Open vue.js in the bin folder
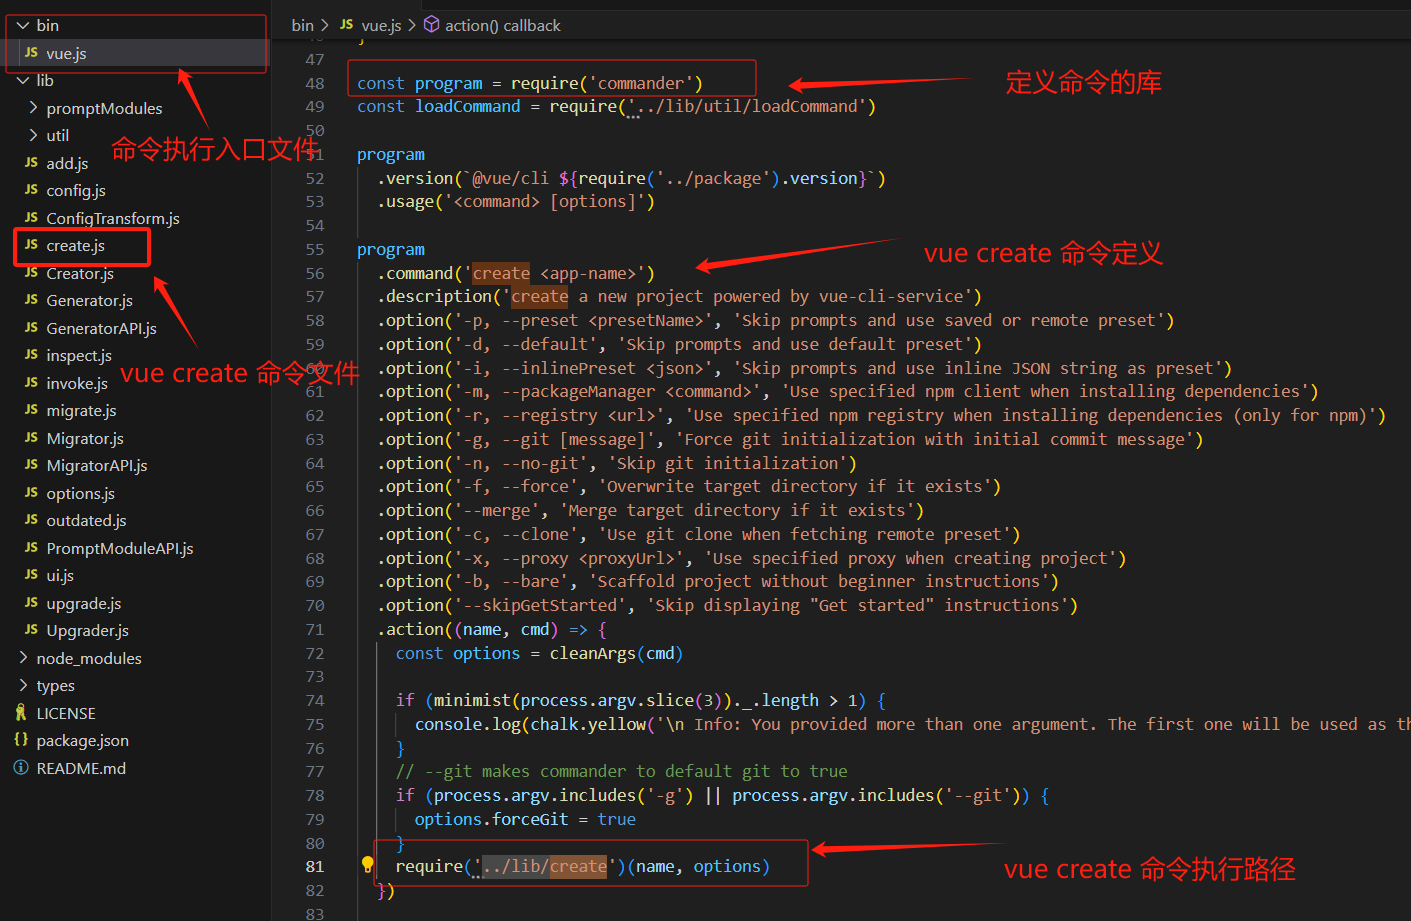This screenshot has width=1411, height=921. coord(66,53)
